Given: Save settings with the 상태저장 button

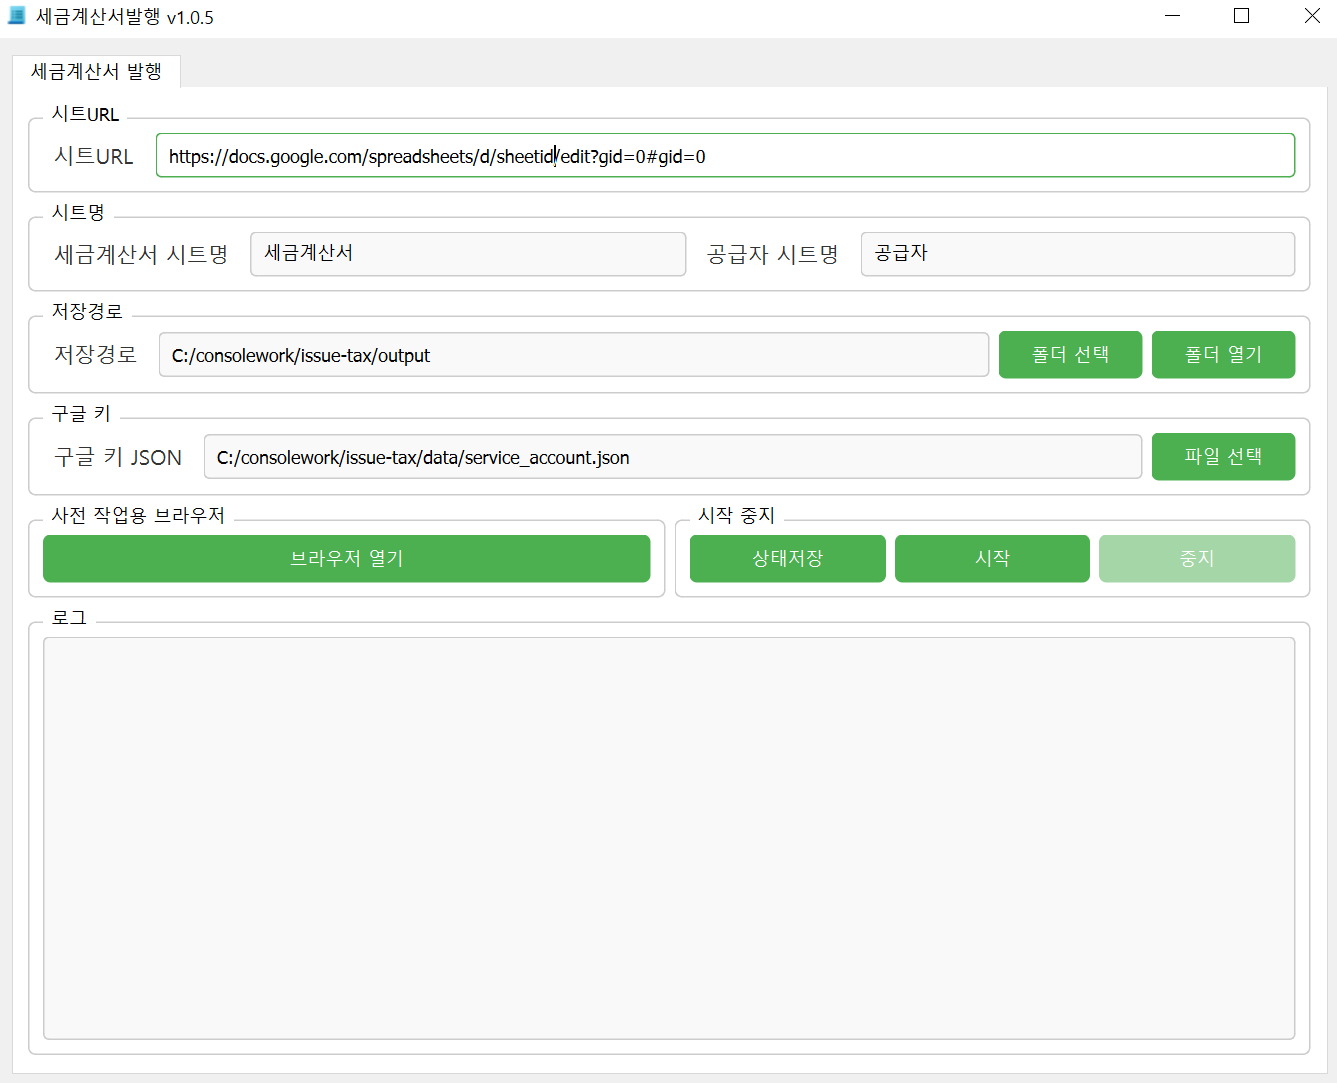Looking at the screenshot, I should point(787,559).
